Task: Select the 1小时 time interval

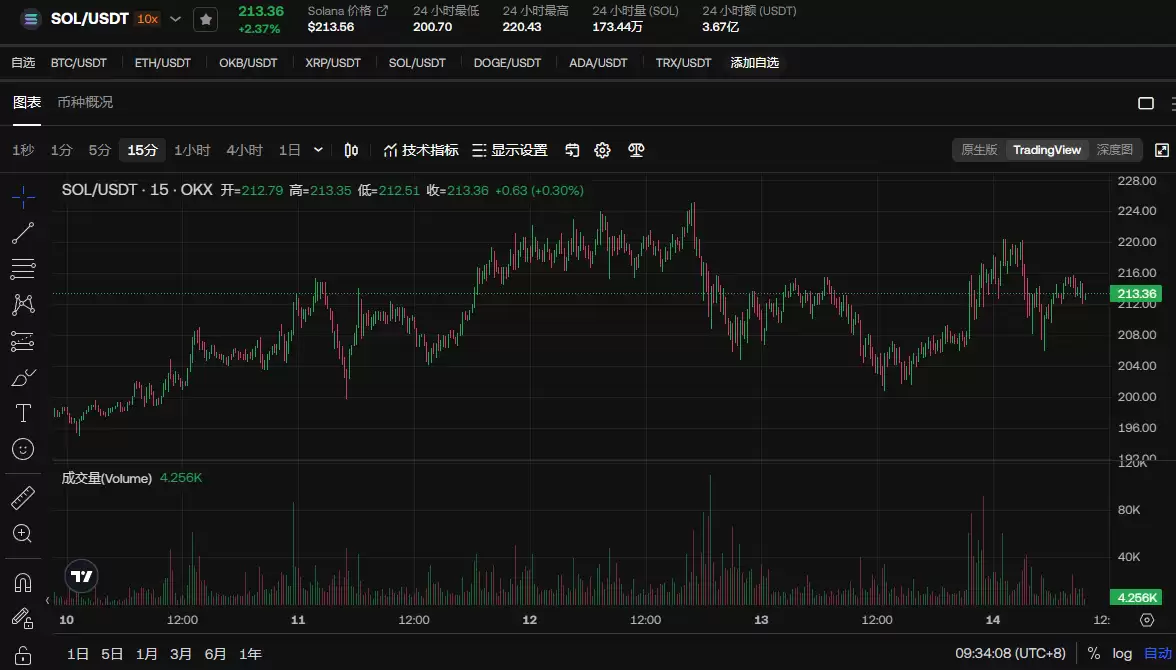Action: 192,150
